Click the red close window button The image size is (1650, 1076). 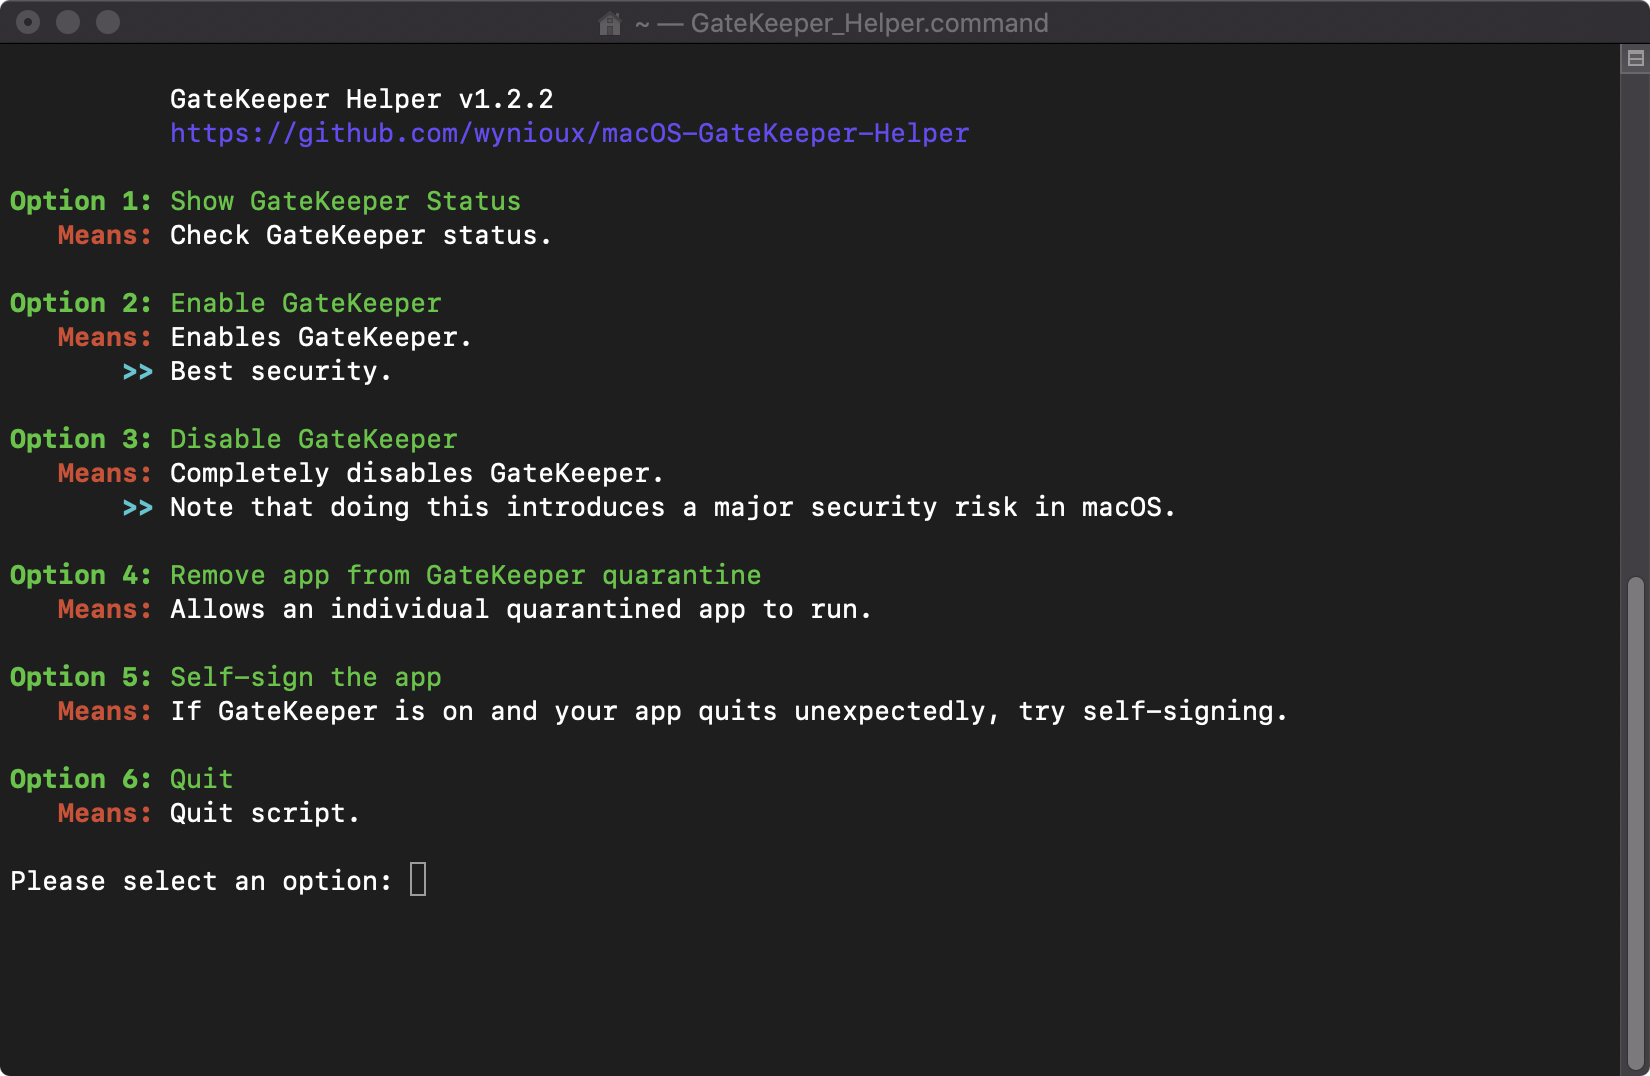click(28, 22)
